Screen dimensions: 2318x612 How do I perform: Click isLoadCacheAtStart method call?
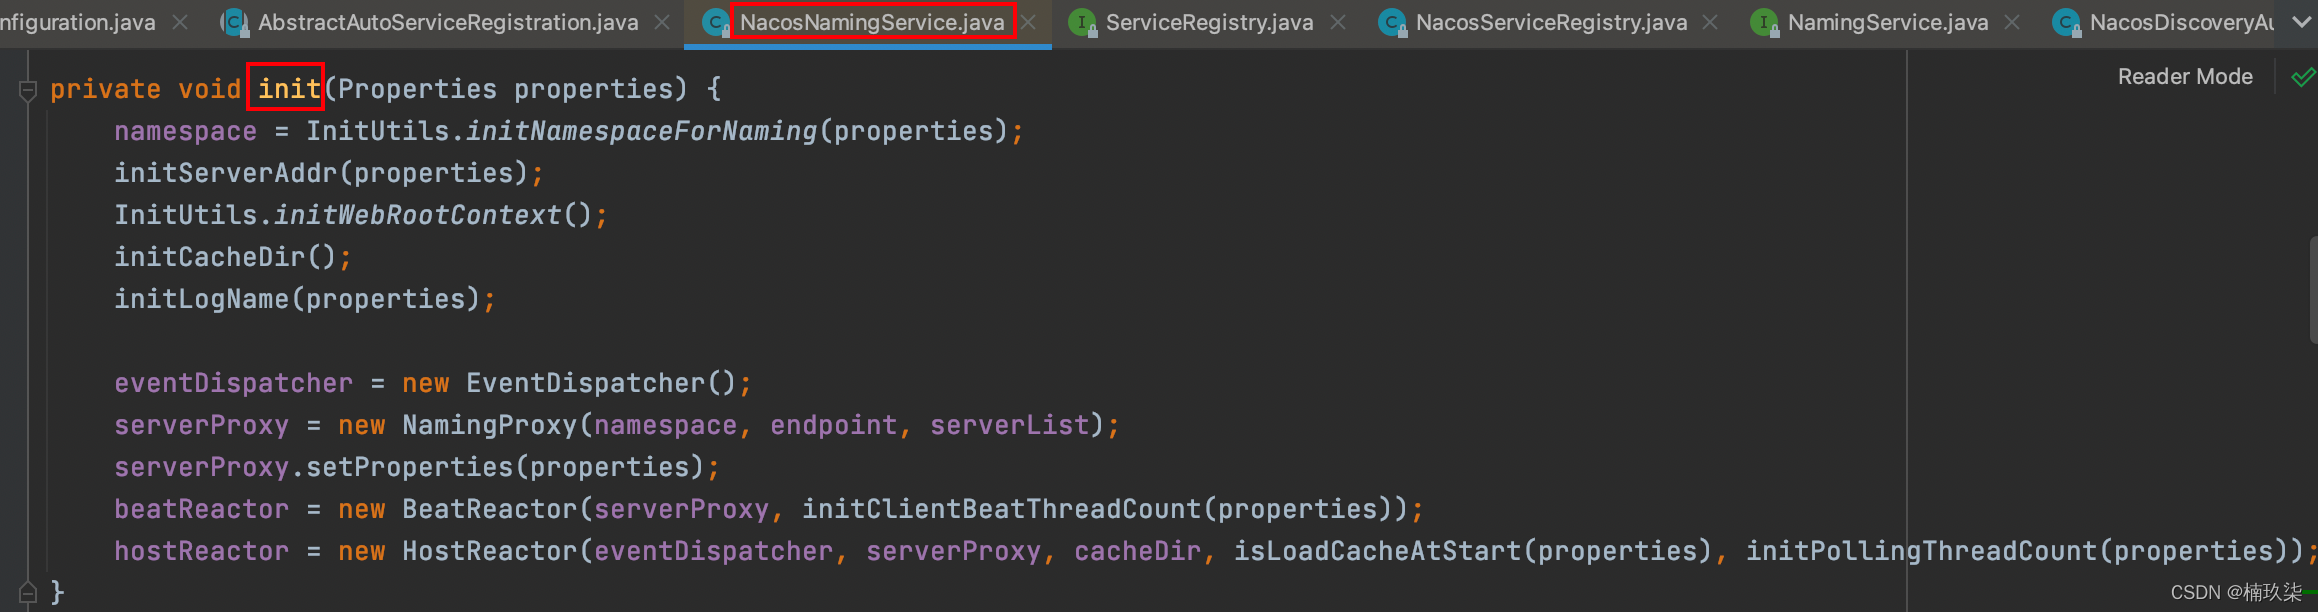[x=1377, y=551]
